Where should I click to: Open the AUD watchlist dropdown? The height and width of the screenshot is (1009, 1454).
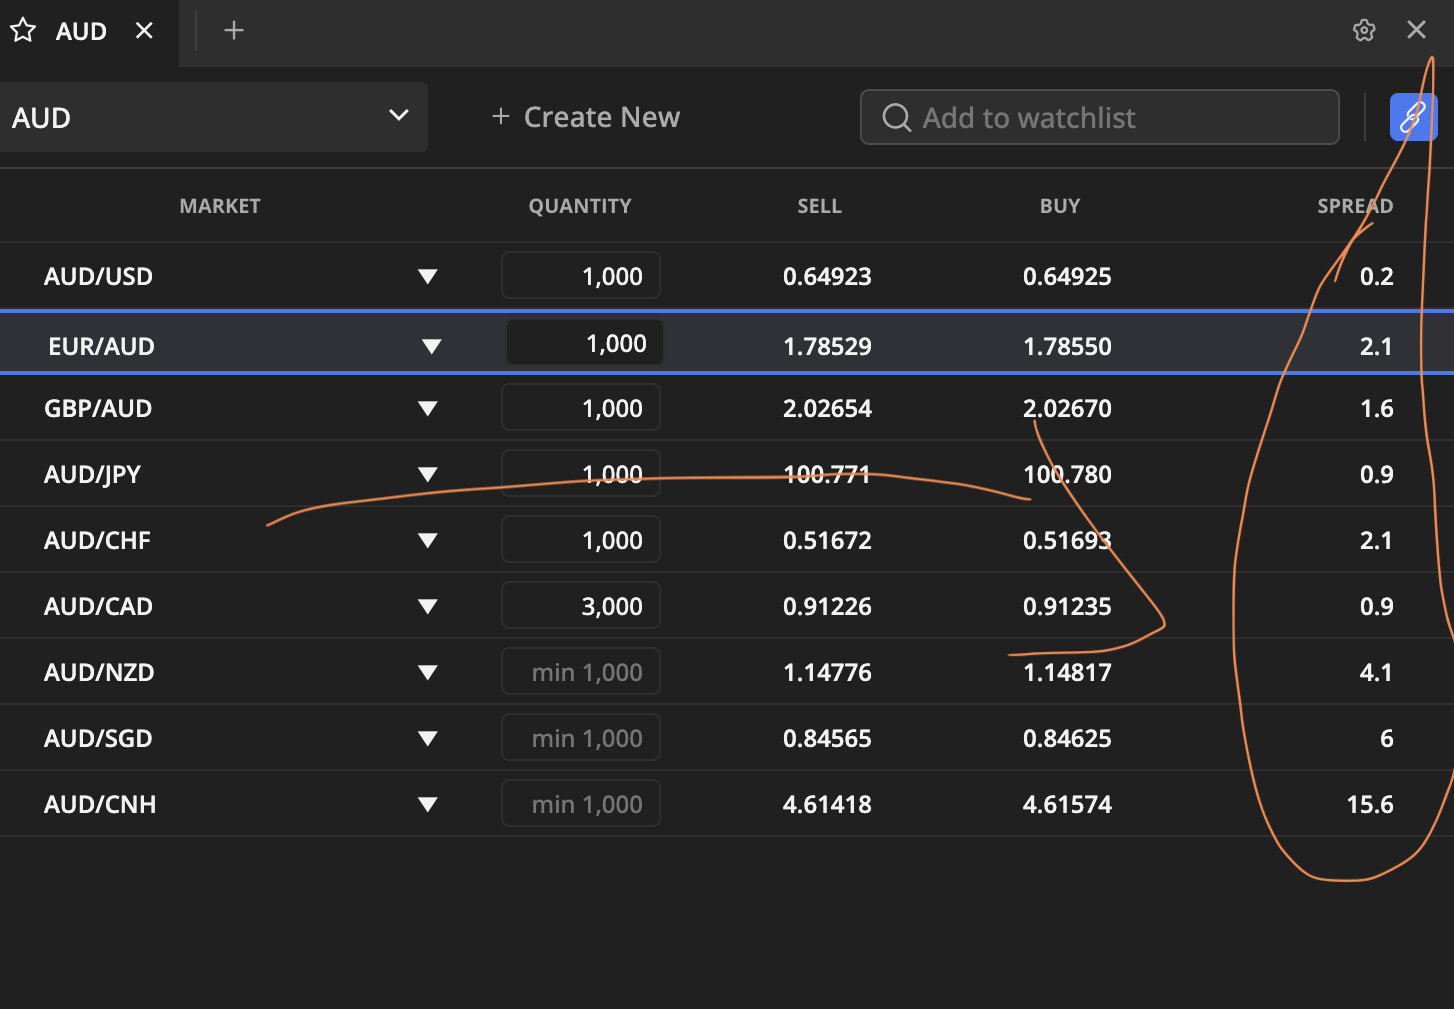click(213, 117)
